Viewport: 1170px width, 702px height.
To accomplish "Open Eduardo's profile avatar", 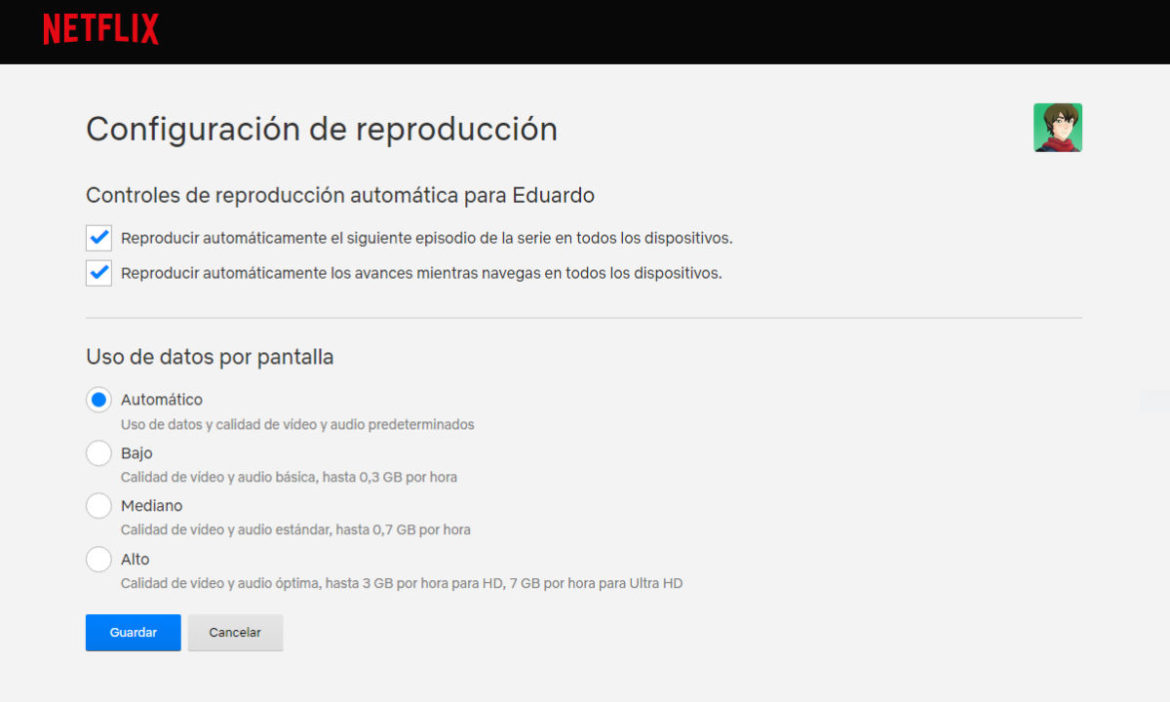I will coord(1057,128).
